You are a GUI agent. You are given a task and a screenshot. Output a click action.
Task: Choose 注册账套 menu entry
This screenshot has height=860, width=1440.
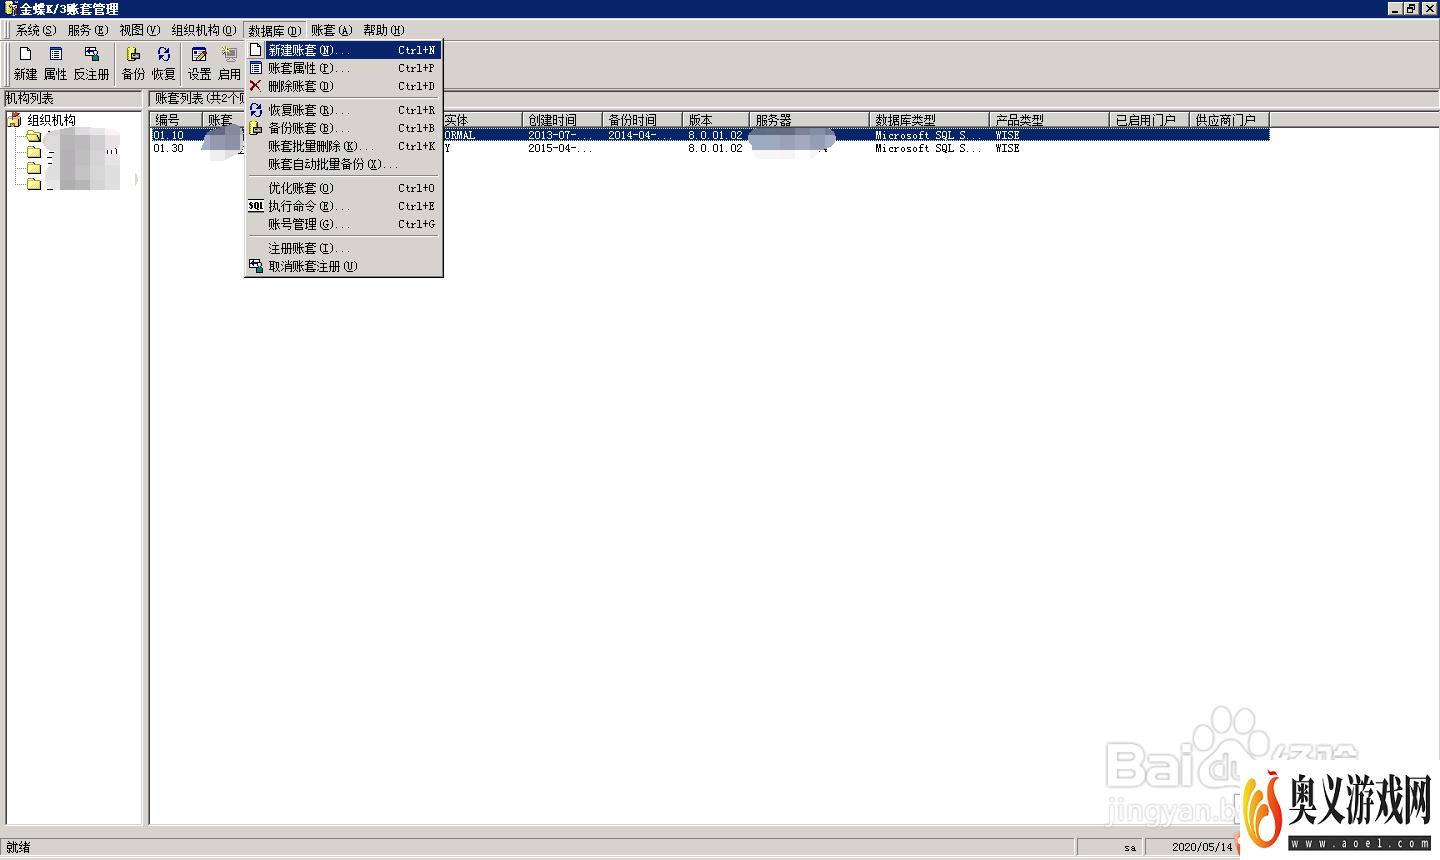(x=343, y=248)
